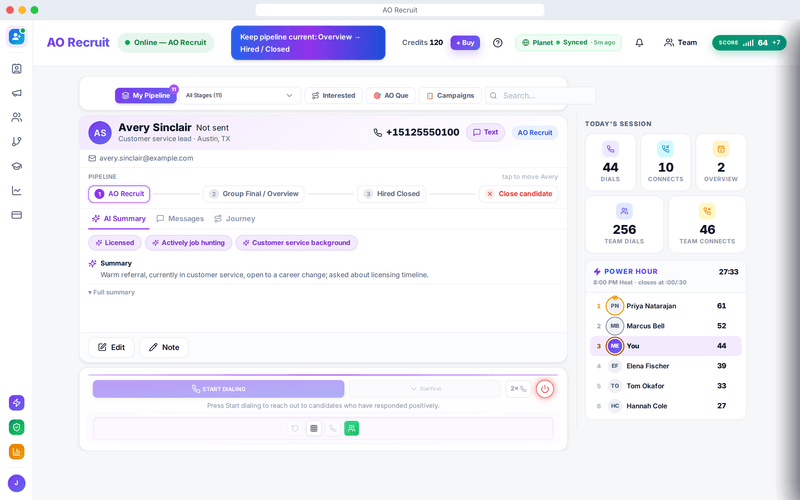800x500 pixels.
Task: Click the green people icon in dialer bar
Action: tap(352, 429)
